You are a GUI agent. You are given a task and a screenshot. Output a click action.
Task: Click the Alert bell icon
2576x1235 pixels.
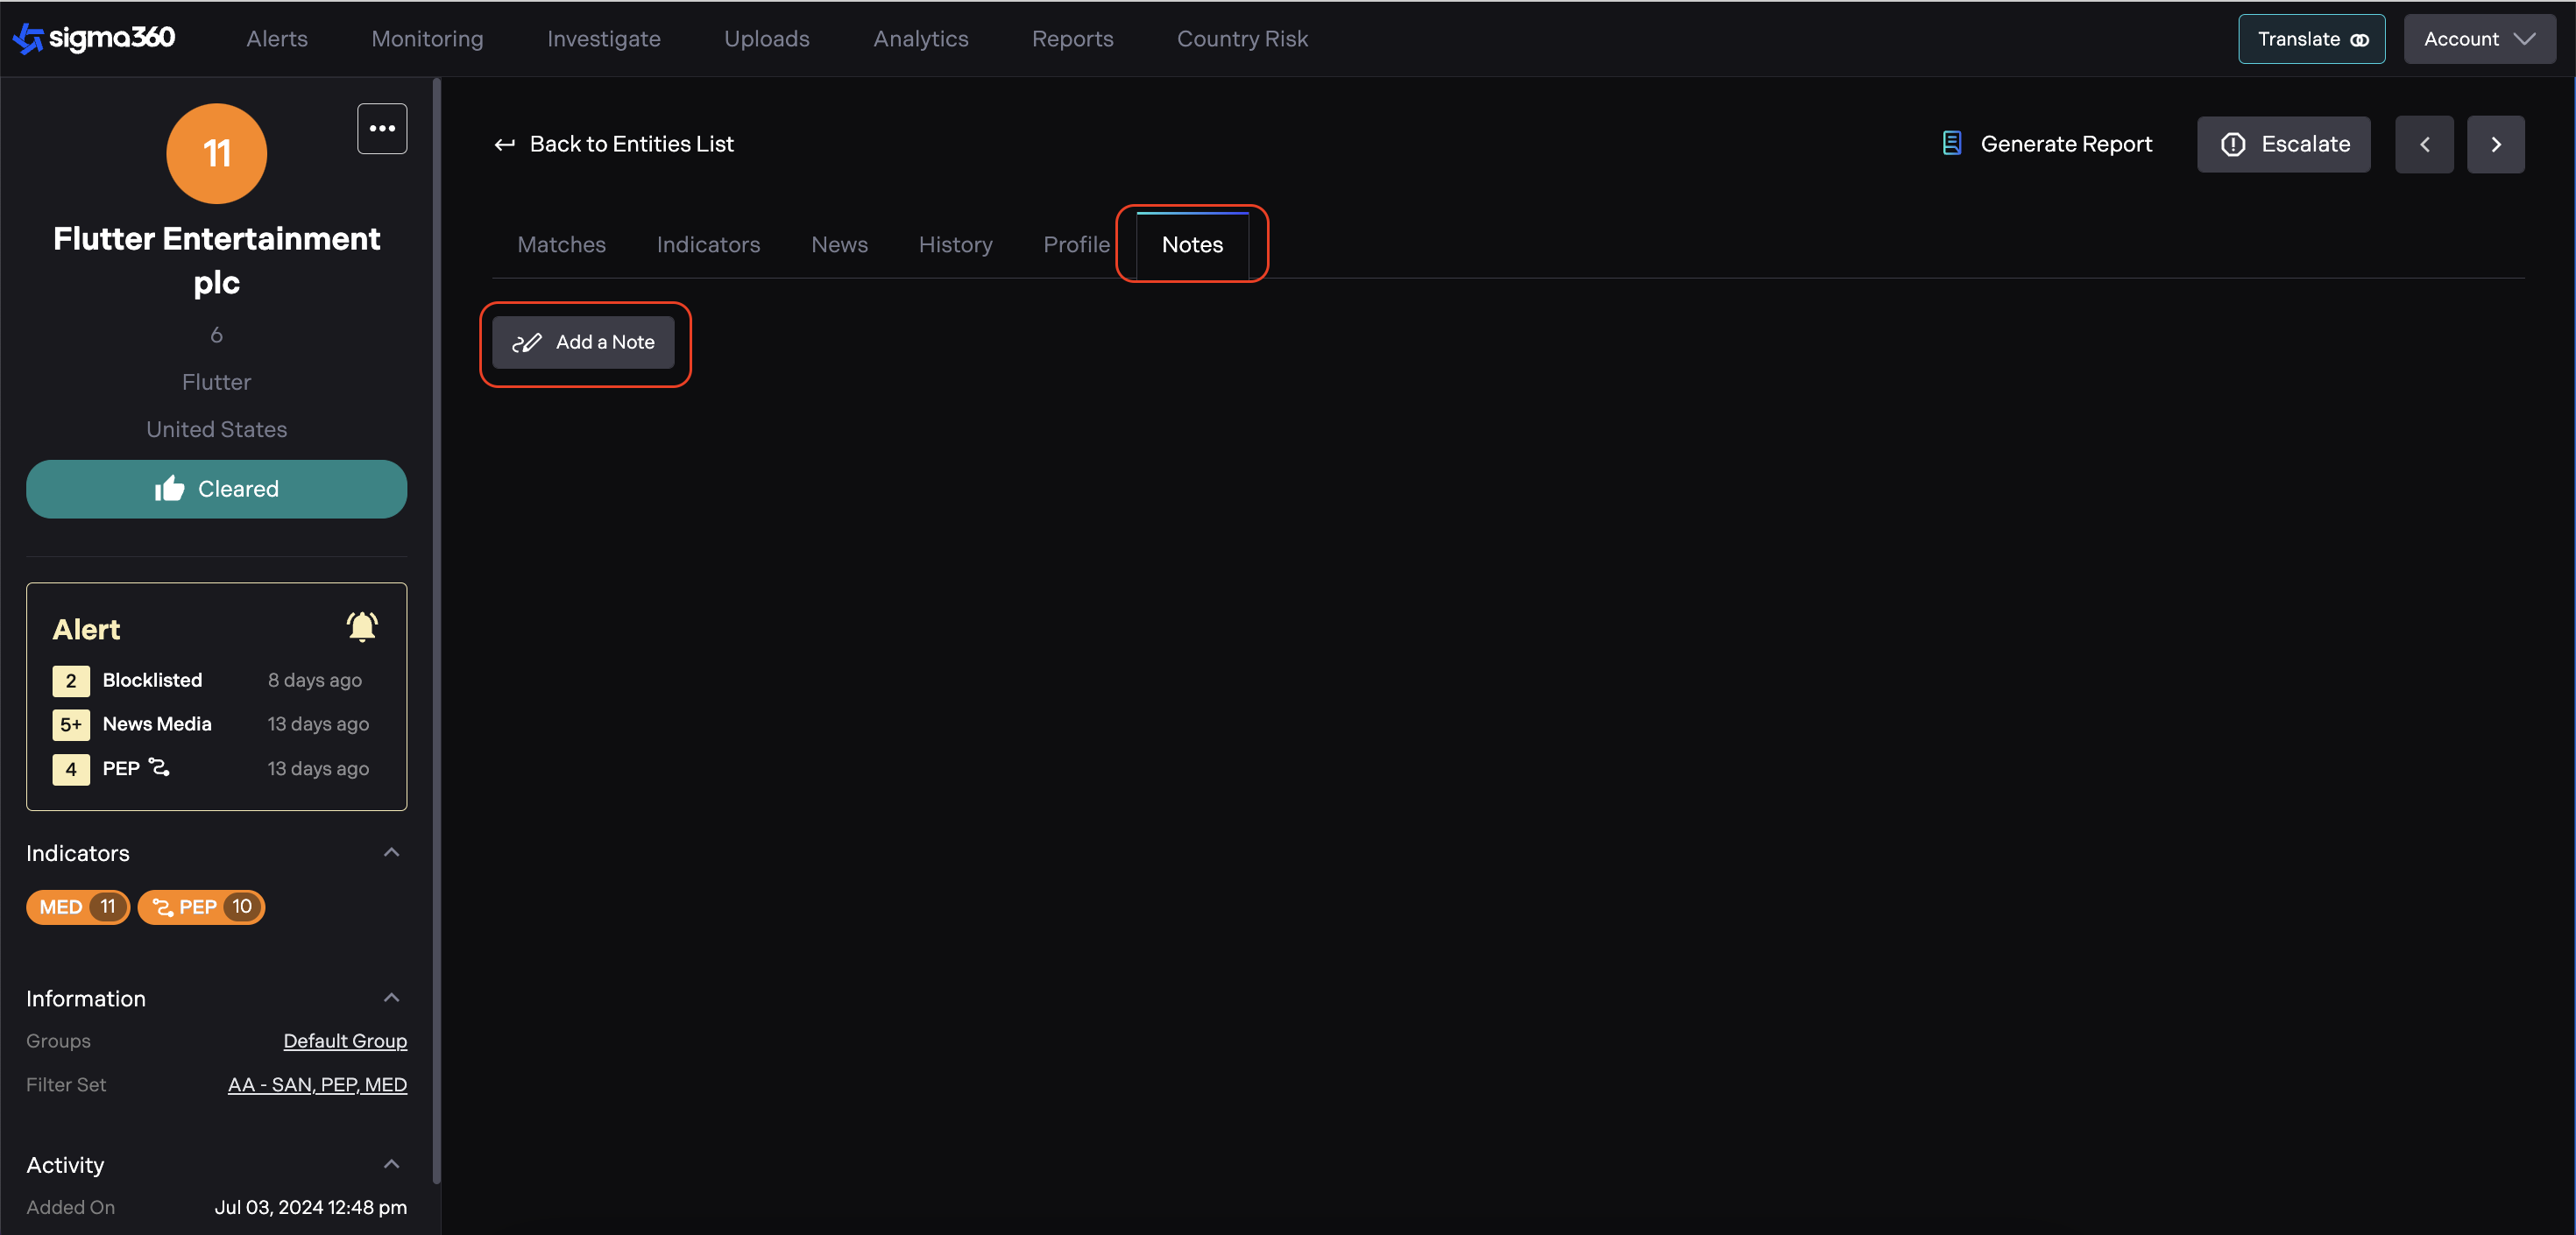(x=361, y=627)
